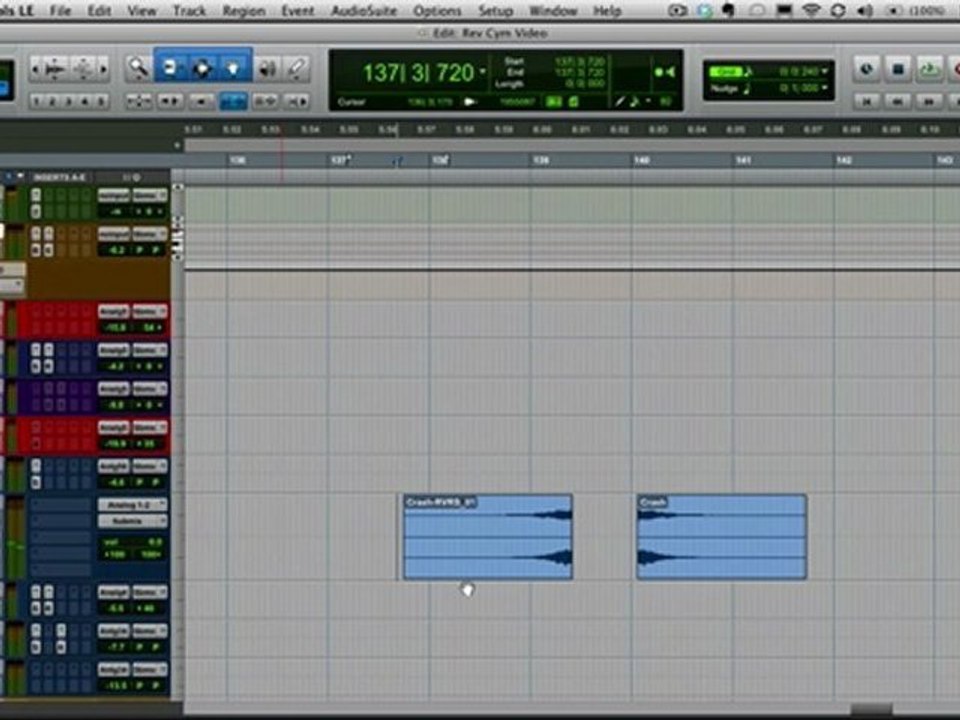Screen dimensions: 960x720
Task: Select the Scrubber speaker tool
Action: (x=267, y=69)
